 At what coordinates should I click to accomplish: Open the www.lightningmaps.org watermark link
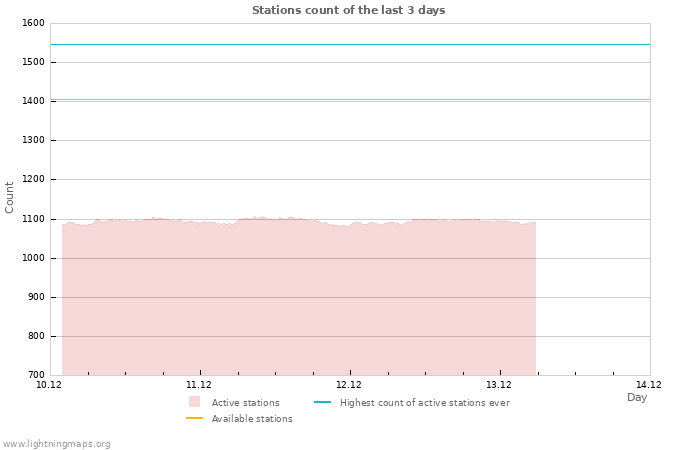pyautogui.click(x=57, y=444)
